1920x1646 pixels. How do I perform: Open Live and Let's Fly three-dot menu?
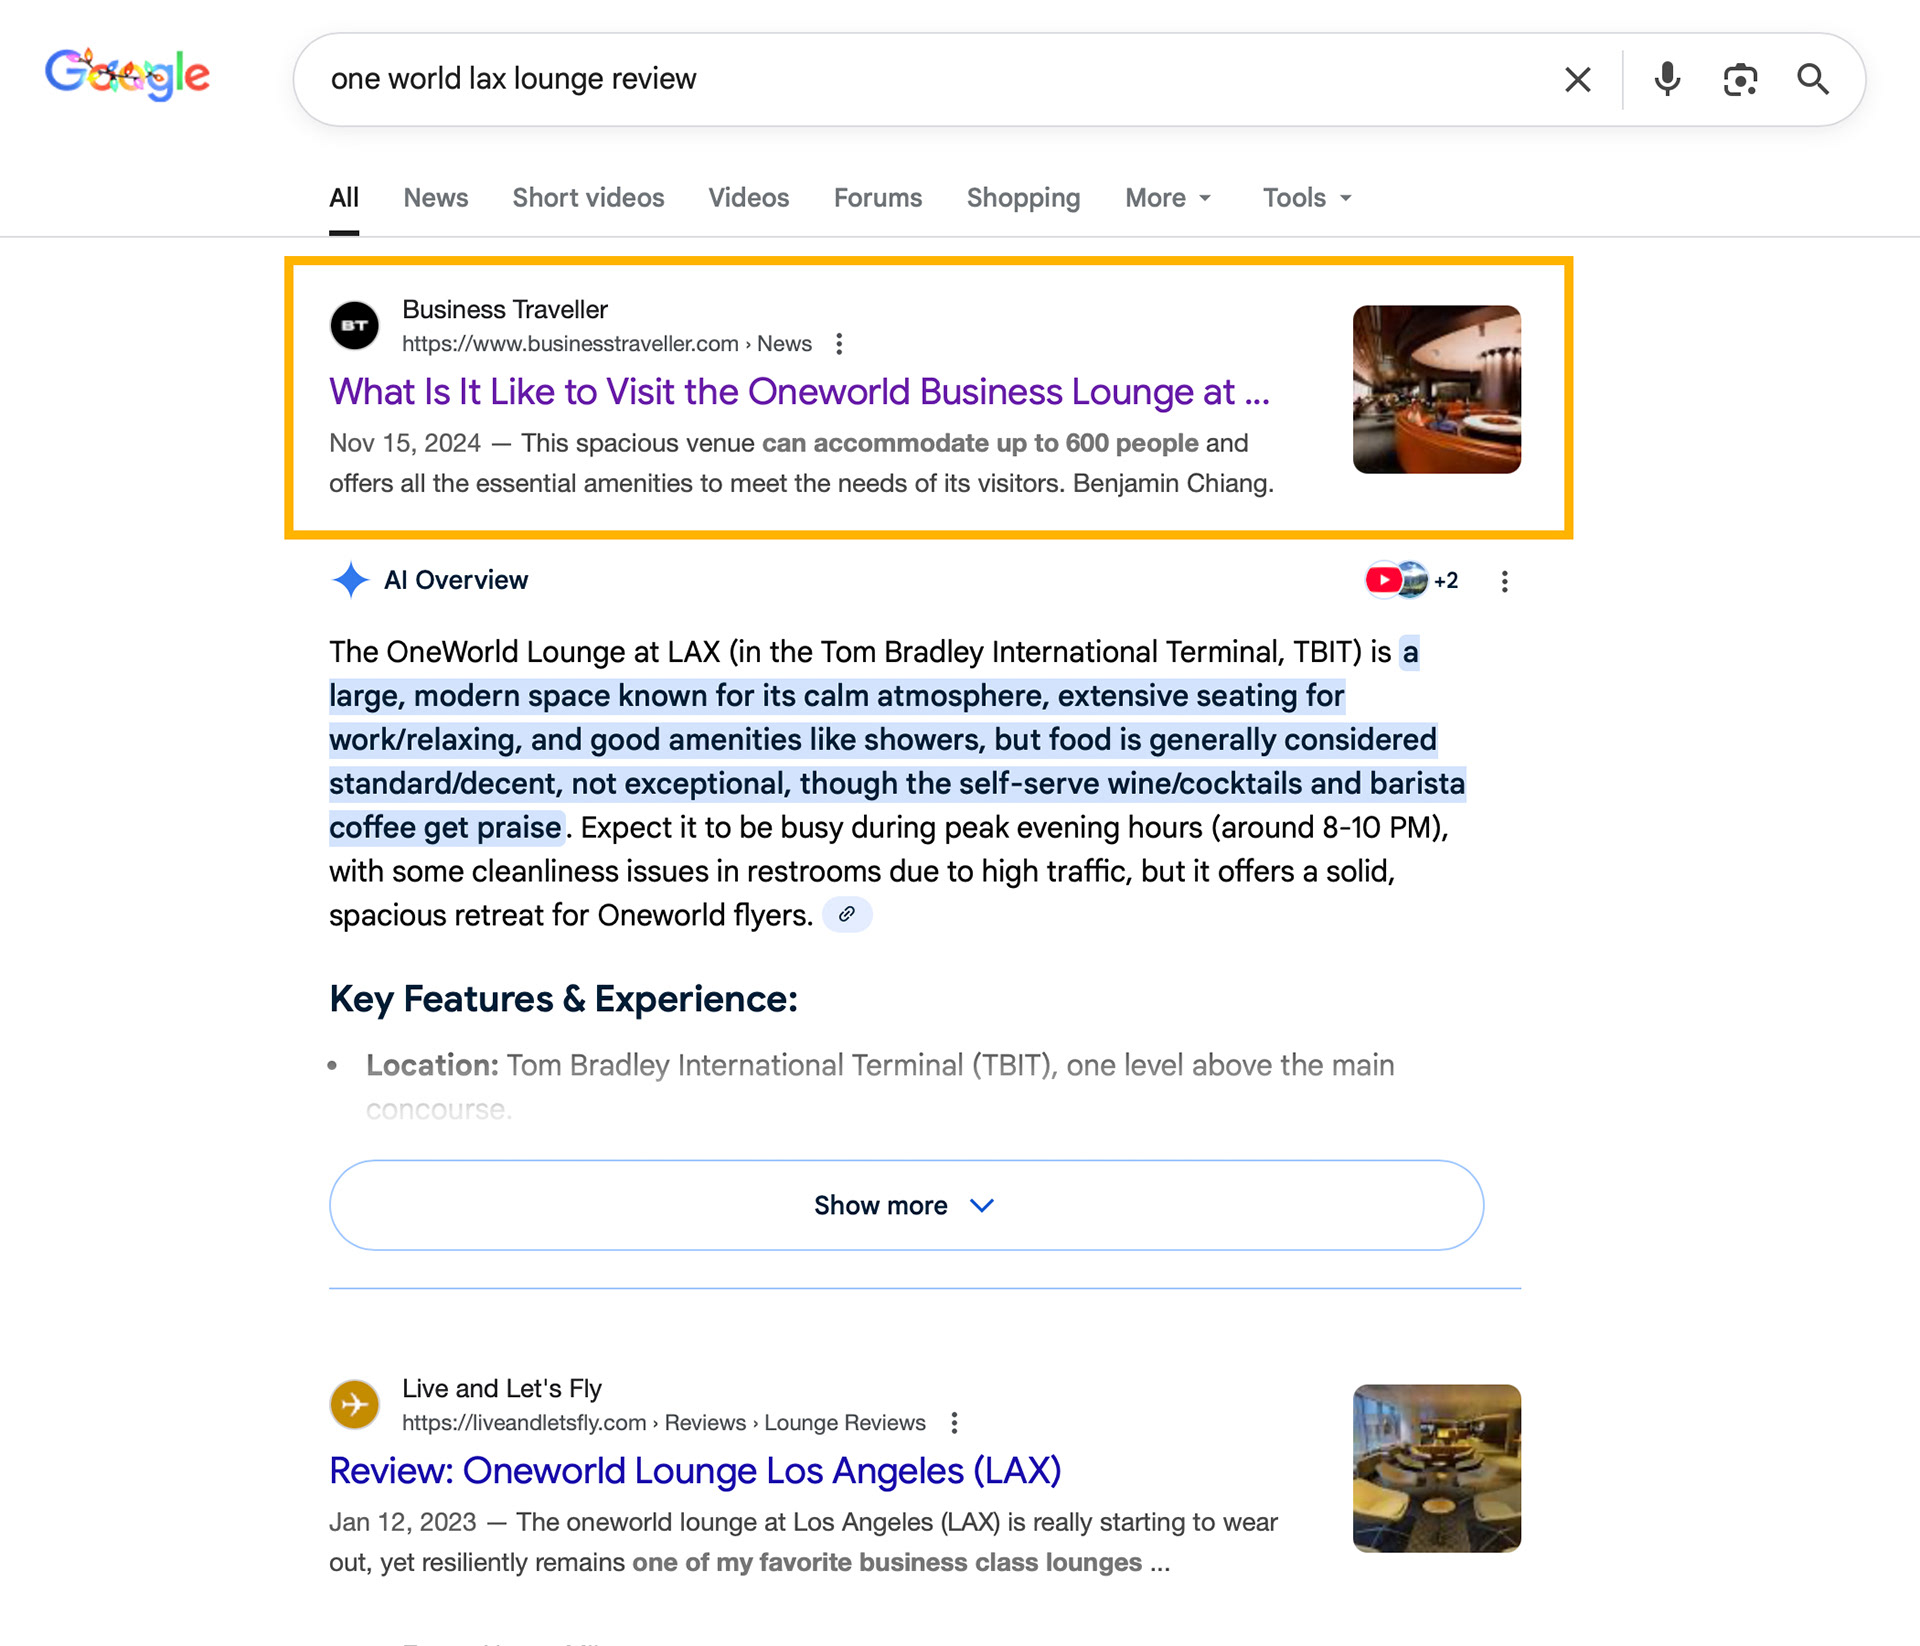[954, 1422]
